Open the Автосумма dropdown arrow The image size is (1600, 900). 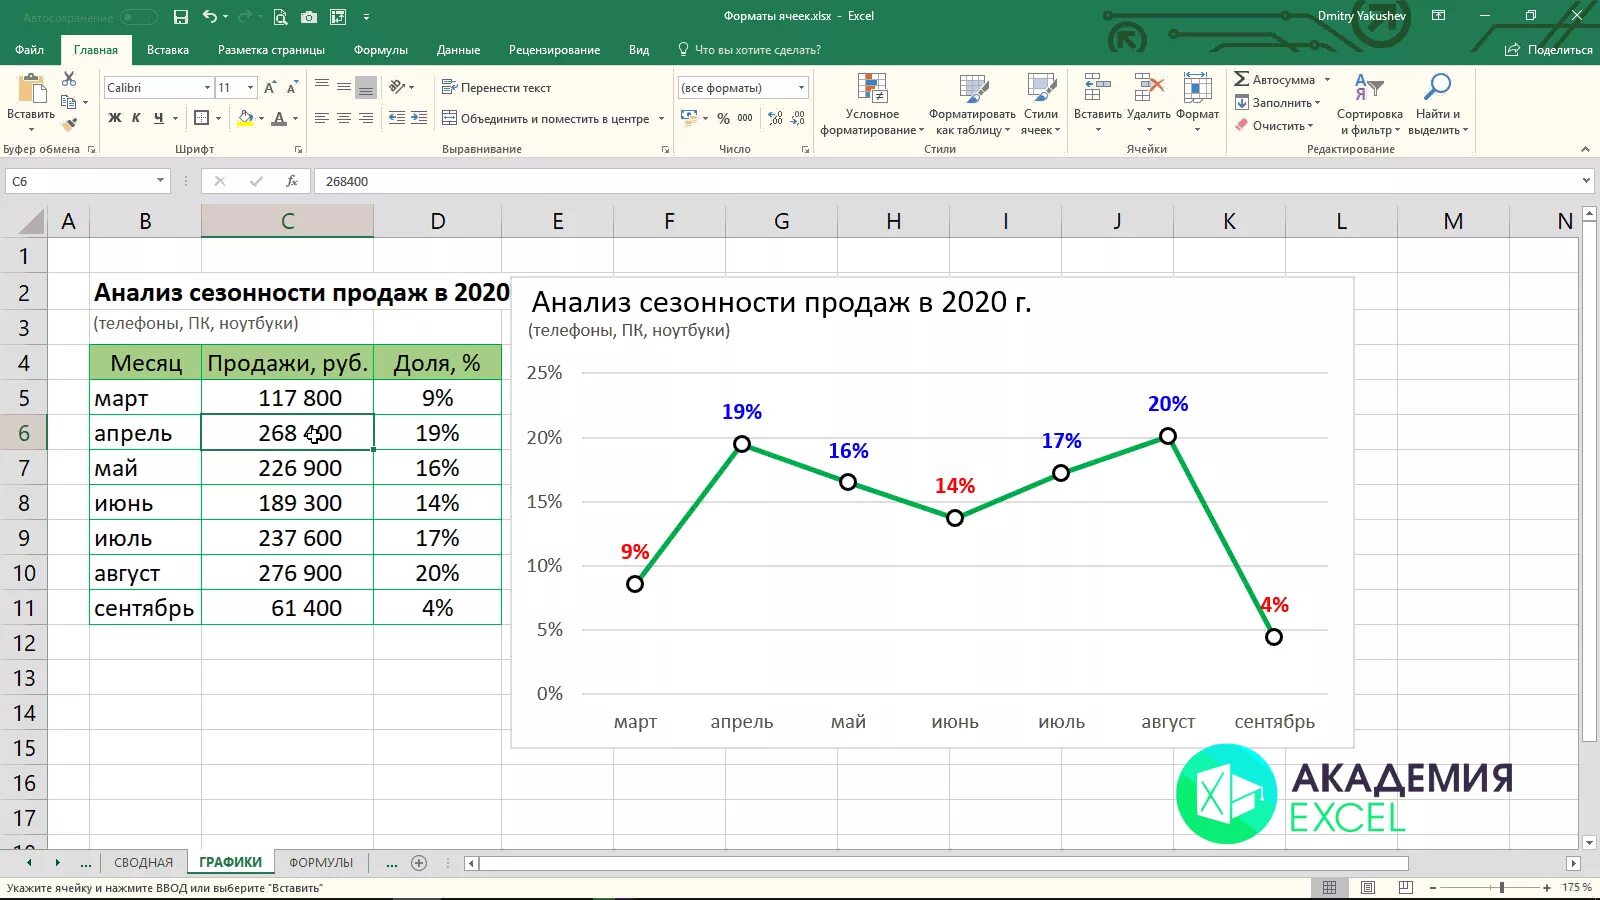tap(1327, 80)
